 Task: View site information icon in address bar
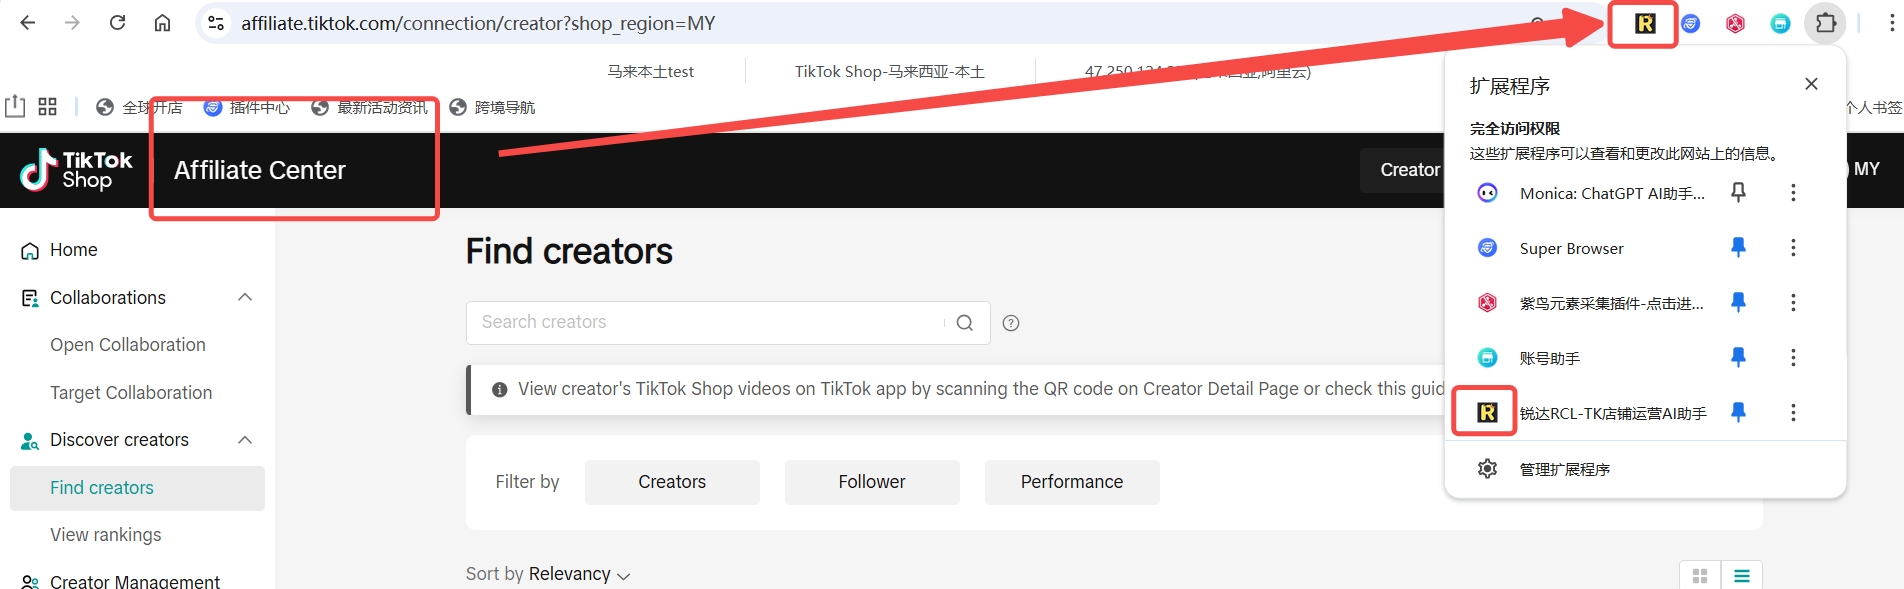coord(215,23)
